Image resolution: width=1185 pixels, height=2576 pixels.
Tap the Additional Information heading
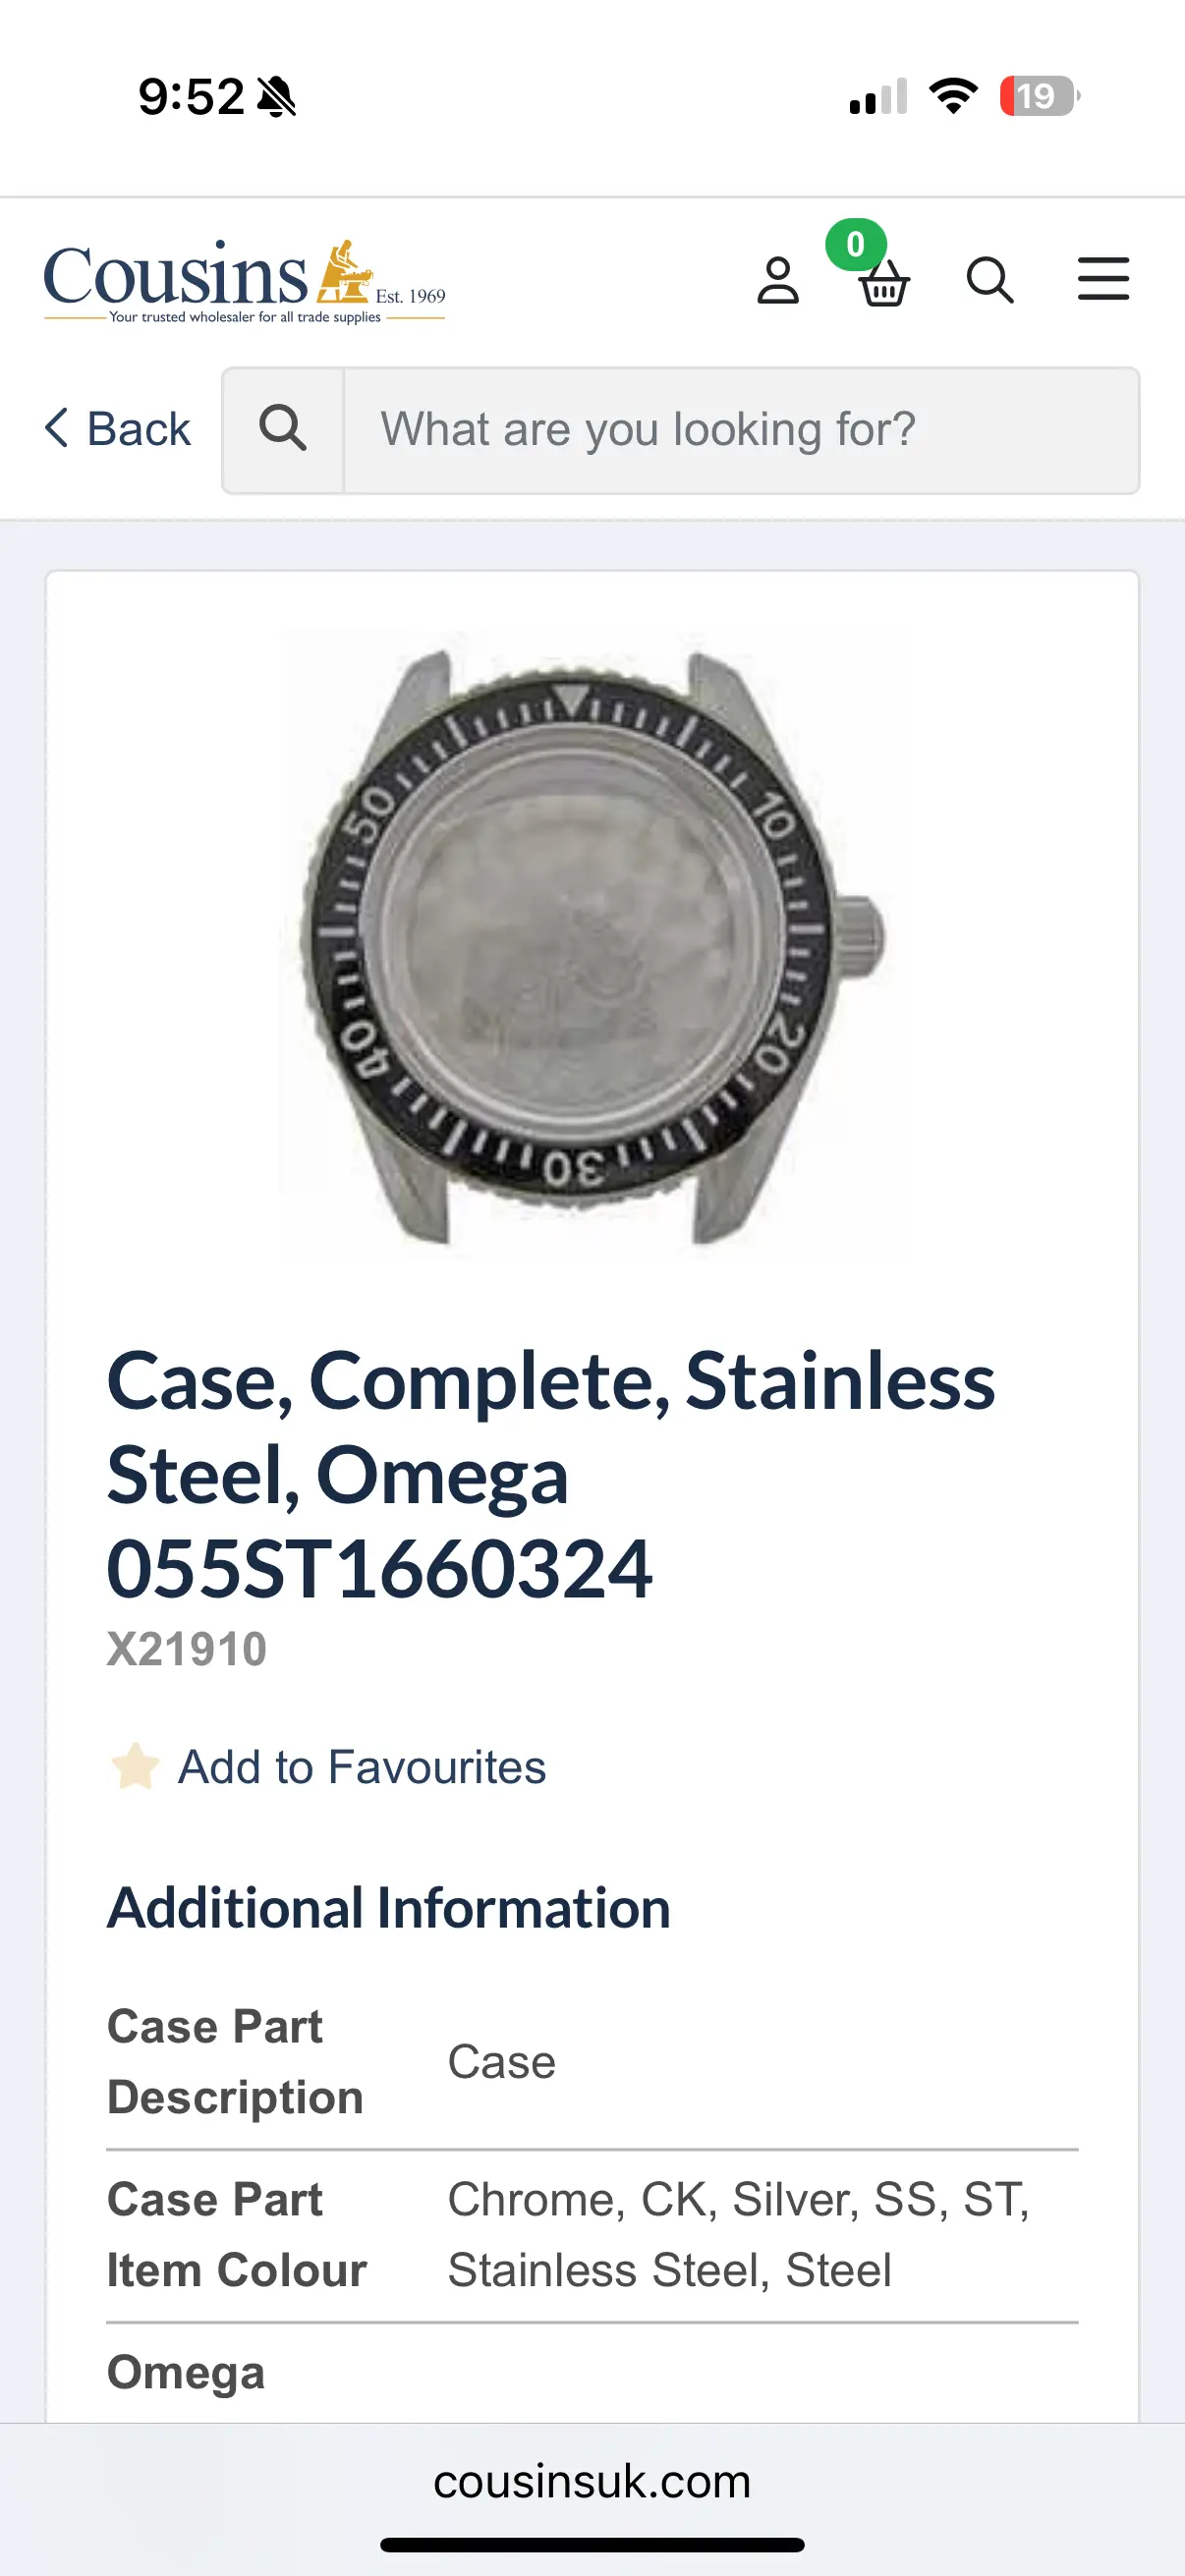point(389,1908)
